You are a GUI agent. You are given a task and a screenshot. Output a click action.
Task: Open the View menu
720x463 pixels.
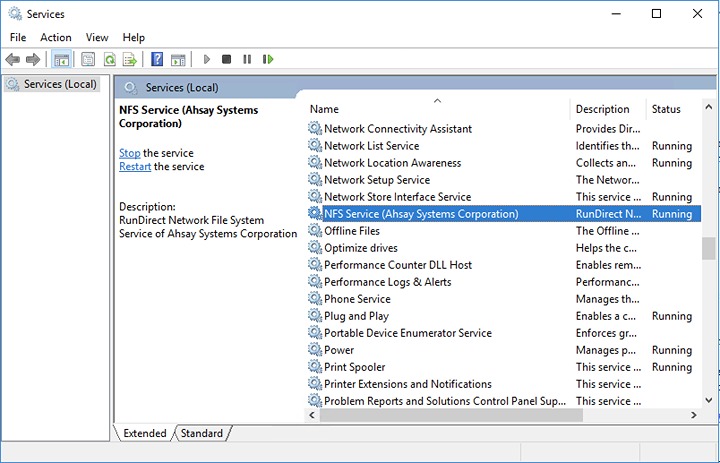[97, 37]
